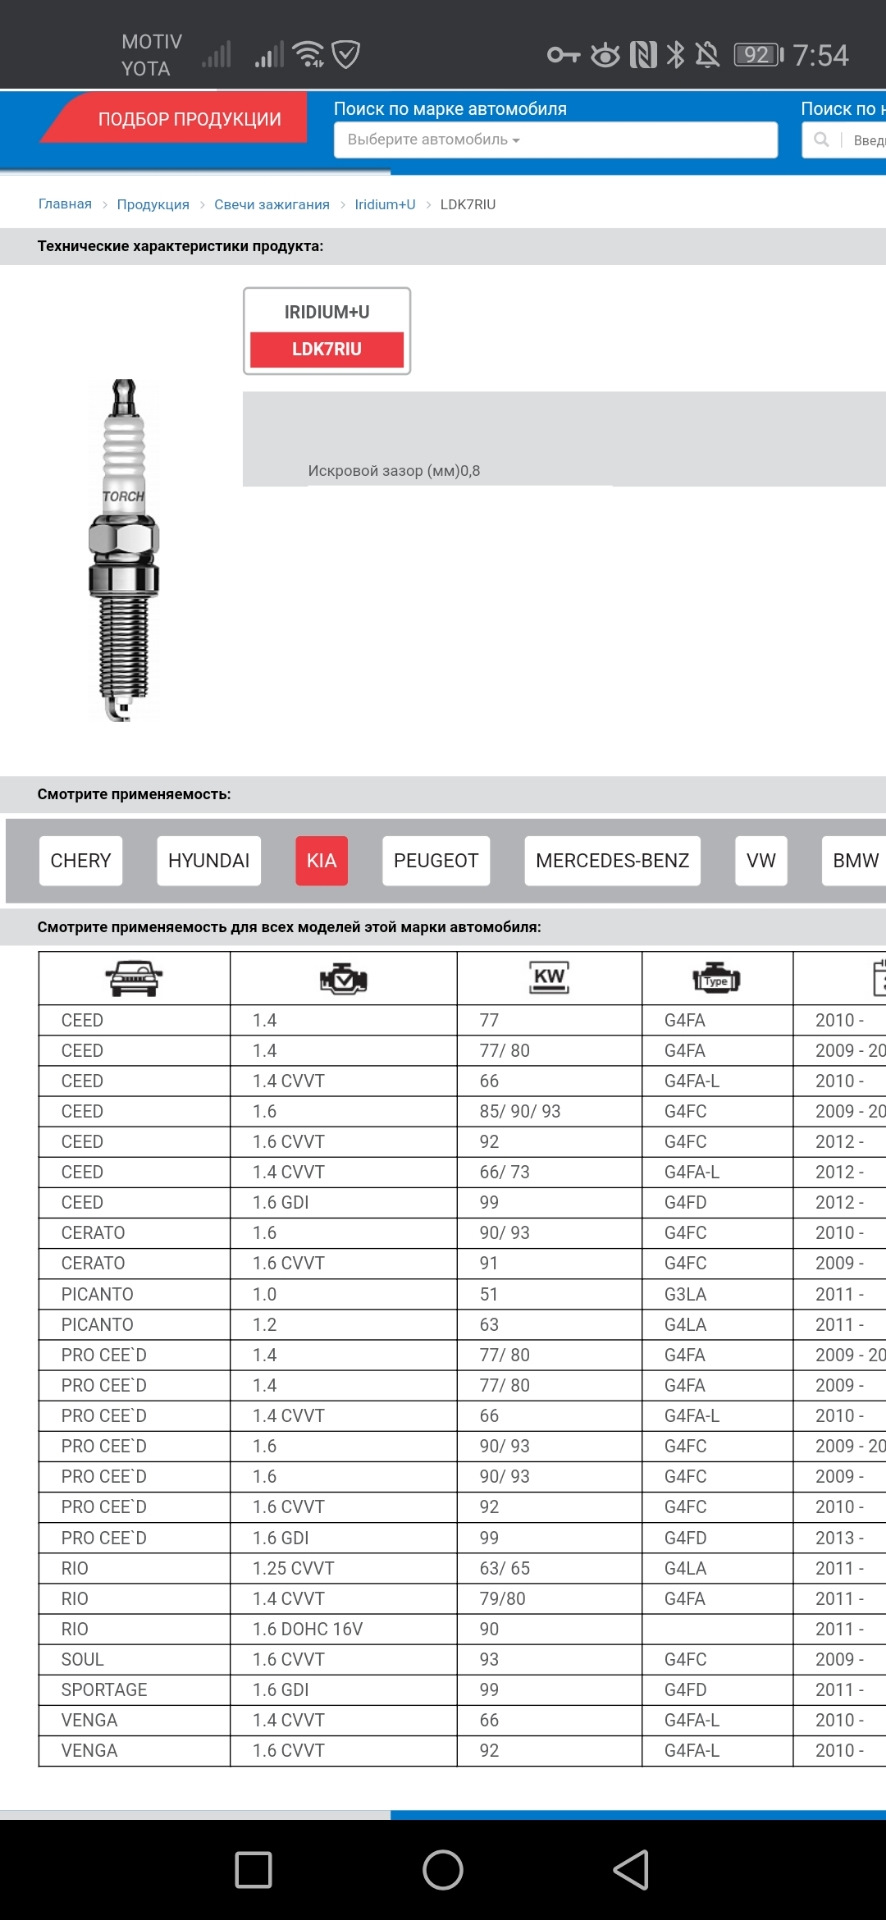Image resolution: width=886 pixels, height=1920 pixels.
Task: Select the HYUNDAI brand tab
Action: 209,861
